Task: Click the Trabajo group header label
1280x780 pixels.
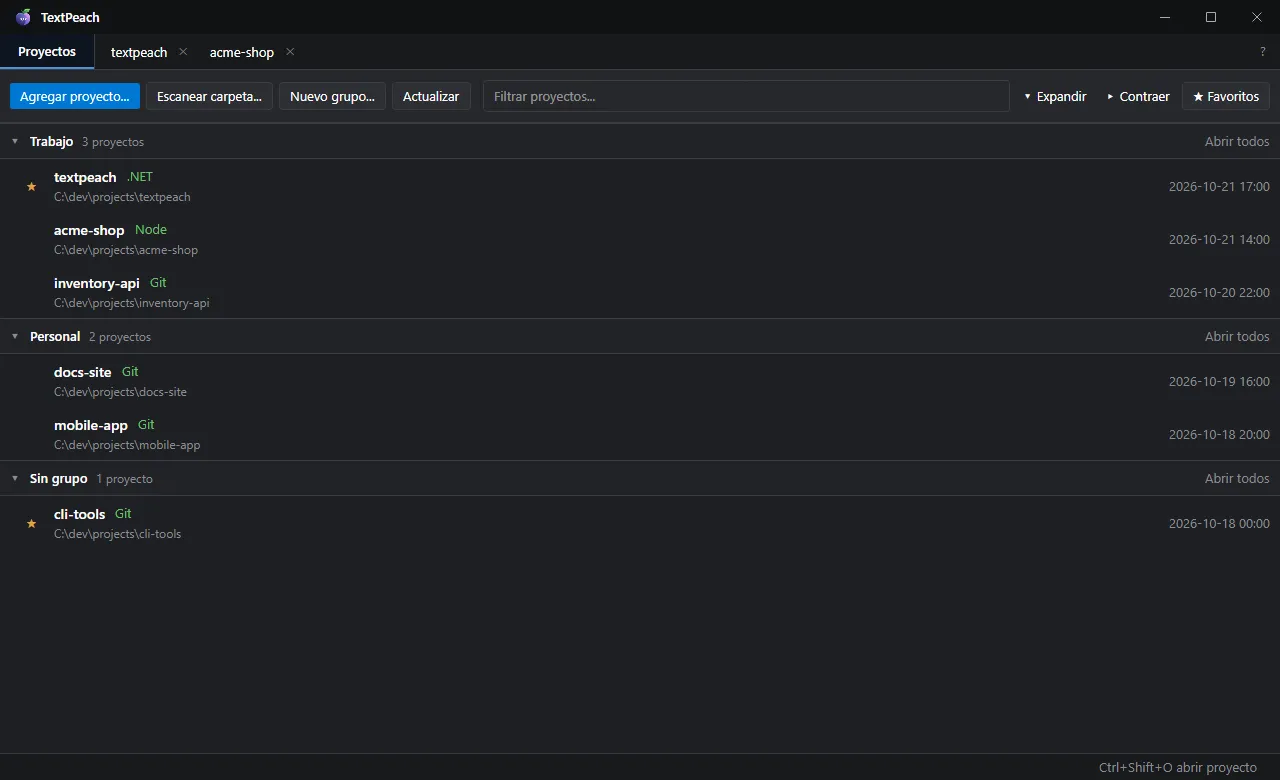Action: [52, 142]
